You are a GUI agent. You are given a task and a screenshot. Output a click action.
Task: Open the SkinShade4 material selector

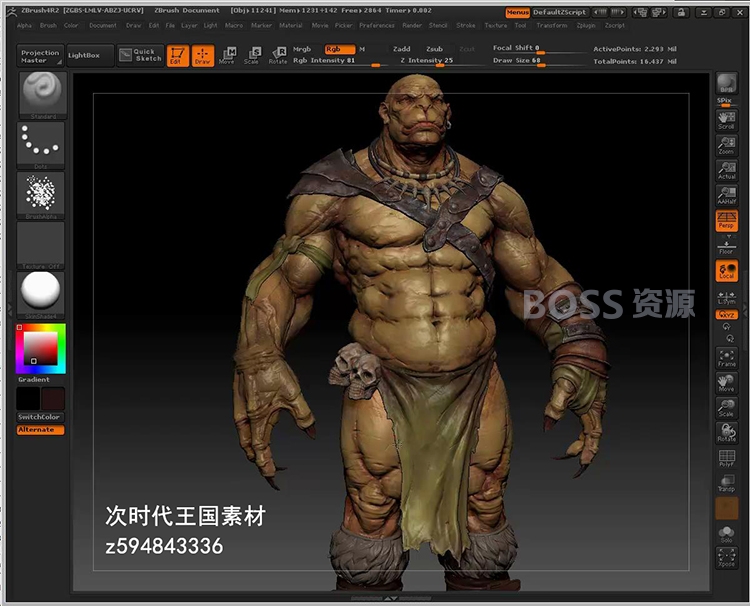coord(41,295)
